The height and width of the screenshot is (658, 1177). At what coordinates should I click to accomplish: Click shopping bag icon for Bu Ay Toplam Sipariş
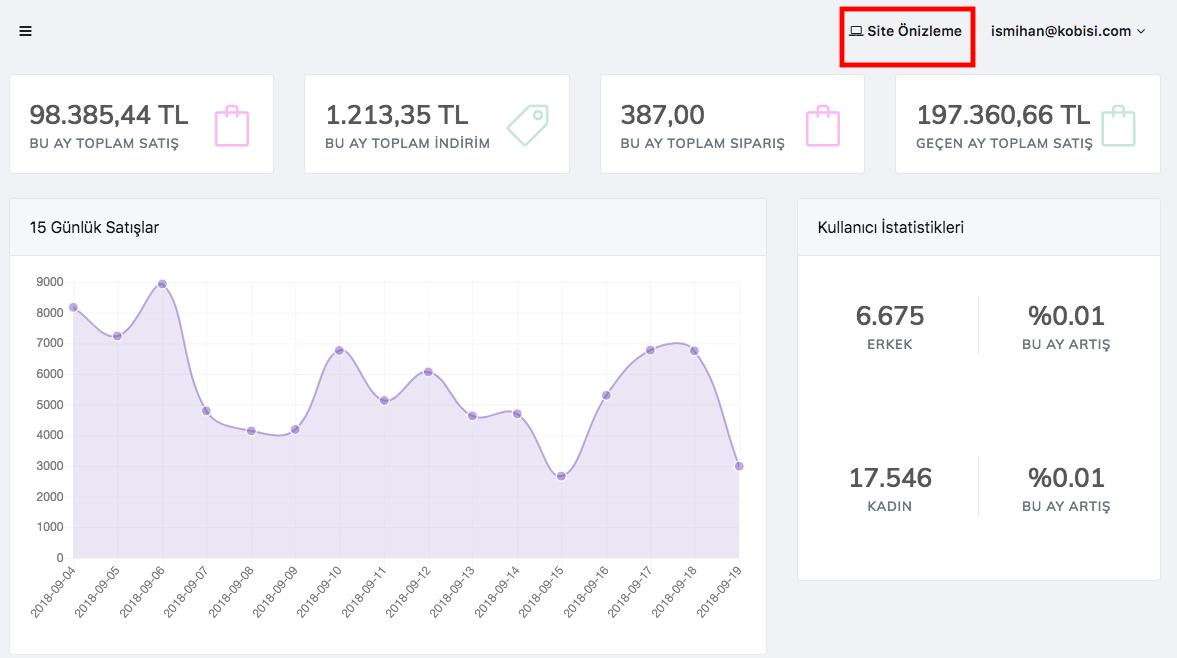coord(823,125)
